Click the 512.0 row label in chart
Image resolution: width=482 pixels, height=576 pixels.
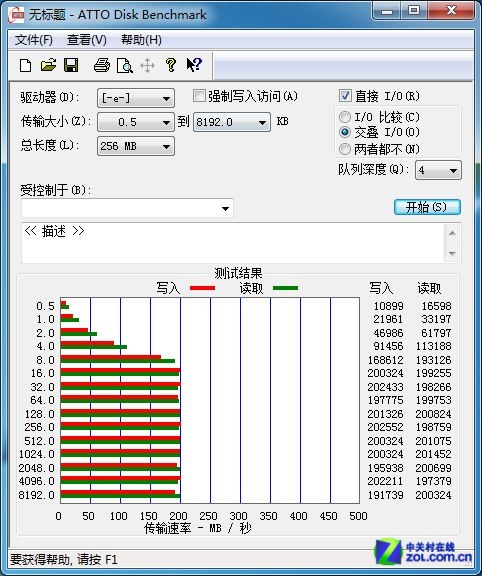click(x=39, y=441)
